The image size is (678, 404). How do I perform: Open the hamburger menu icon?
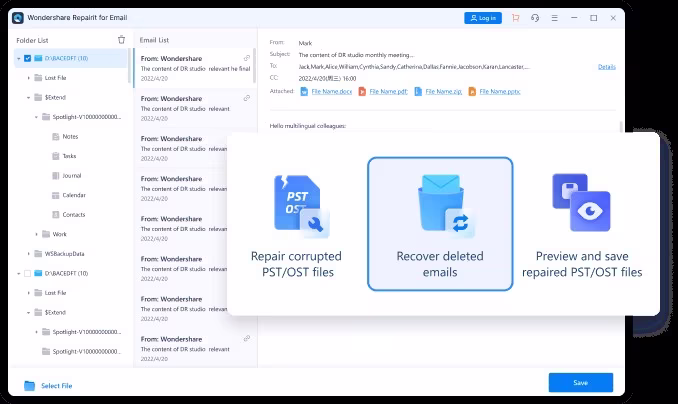pos(554,18)
